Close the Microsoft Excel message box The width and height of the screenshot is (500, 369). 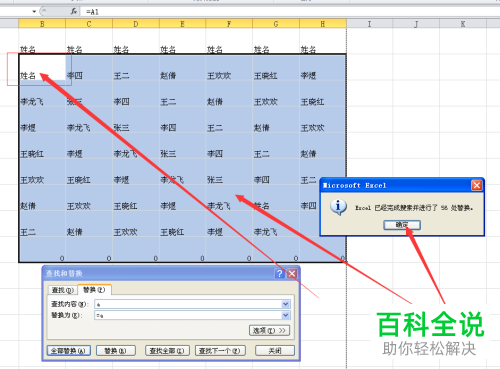point(477,185)
